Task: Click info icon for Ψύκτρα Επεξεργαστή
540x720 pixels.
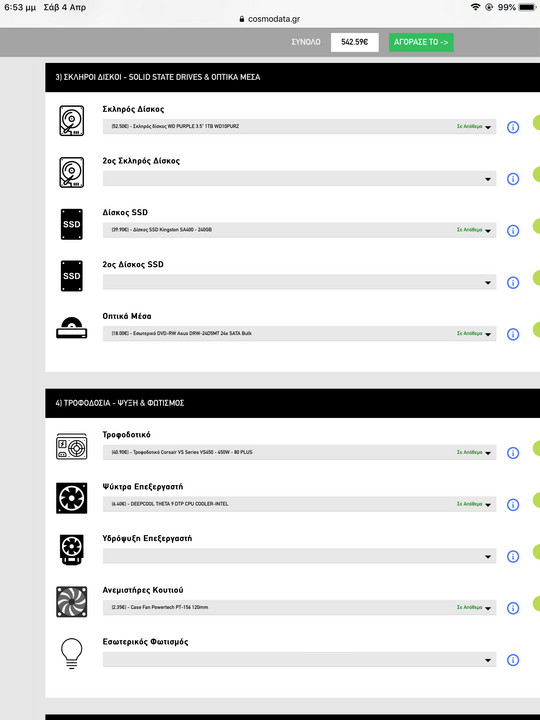Action: pos(513,505)
